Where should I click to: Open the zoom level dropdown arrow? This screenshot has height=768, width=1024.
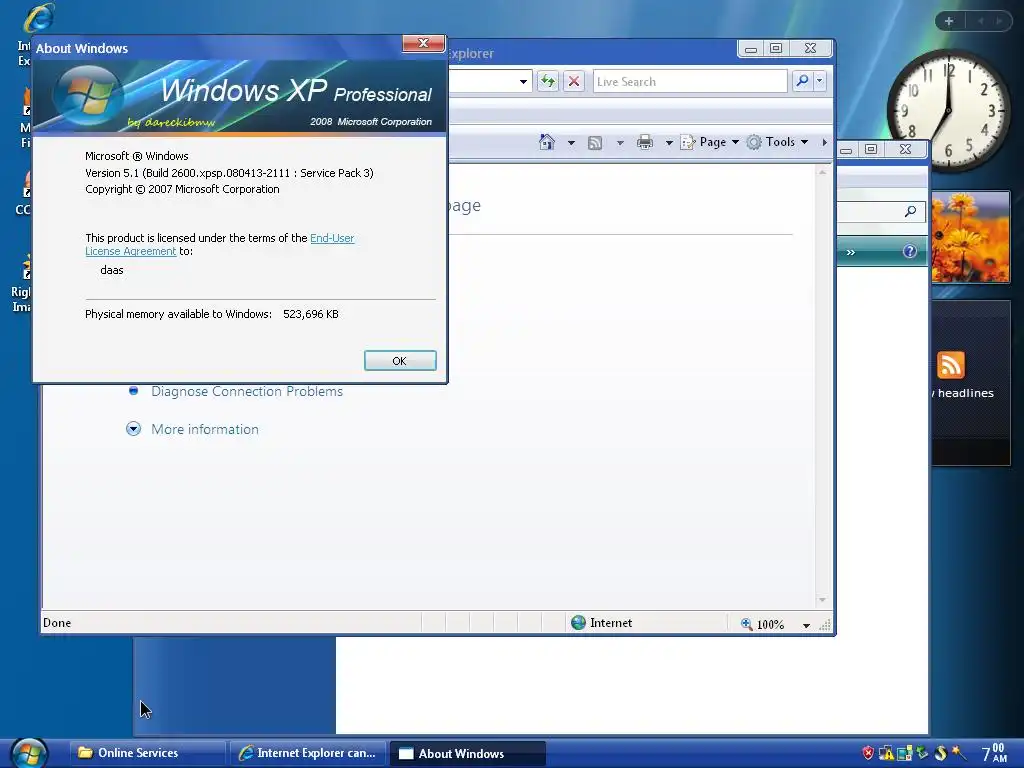[806, 625]
